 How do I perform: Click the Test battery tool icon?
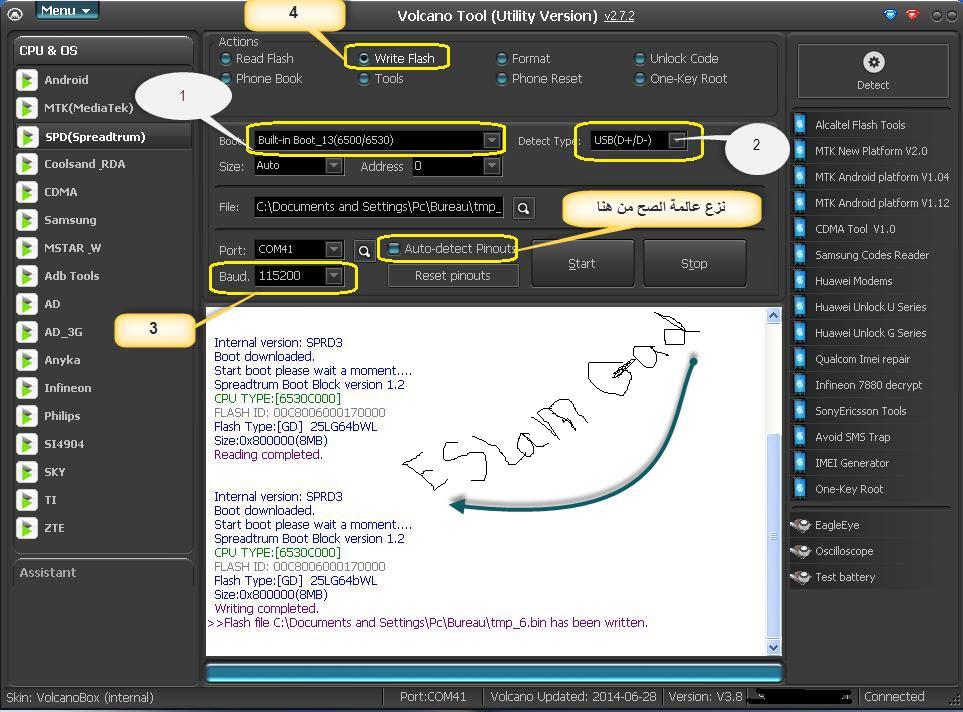[801, 577]
